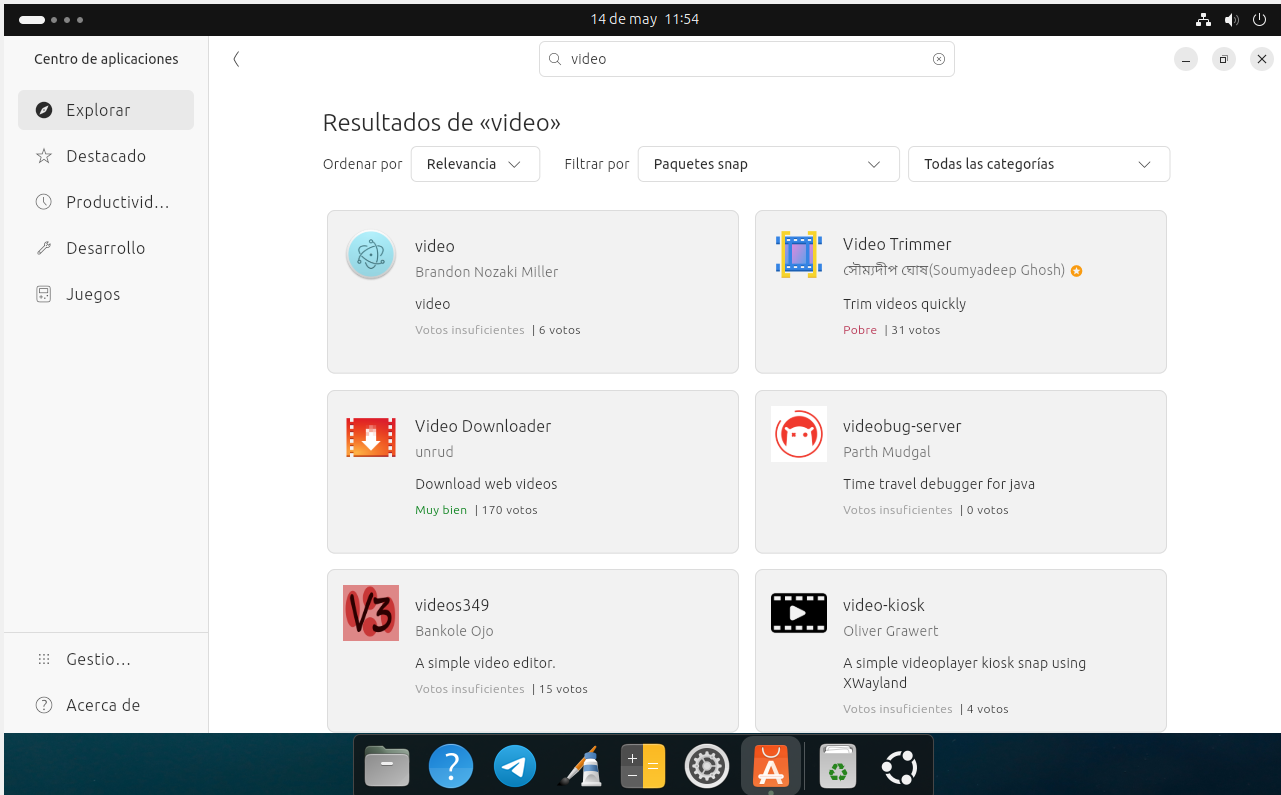Image resolution: width=1281 pixels, height=795 pixels.
Task: Click the search input field
Action: 745,59
